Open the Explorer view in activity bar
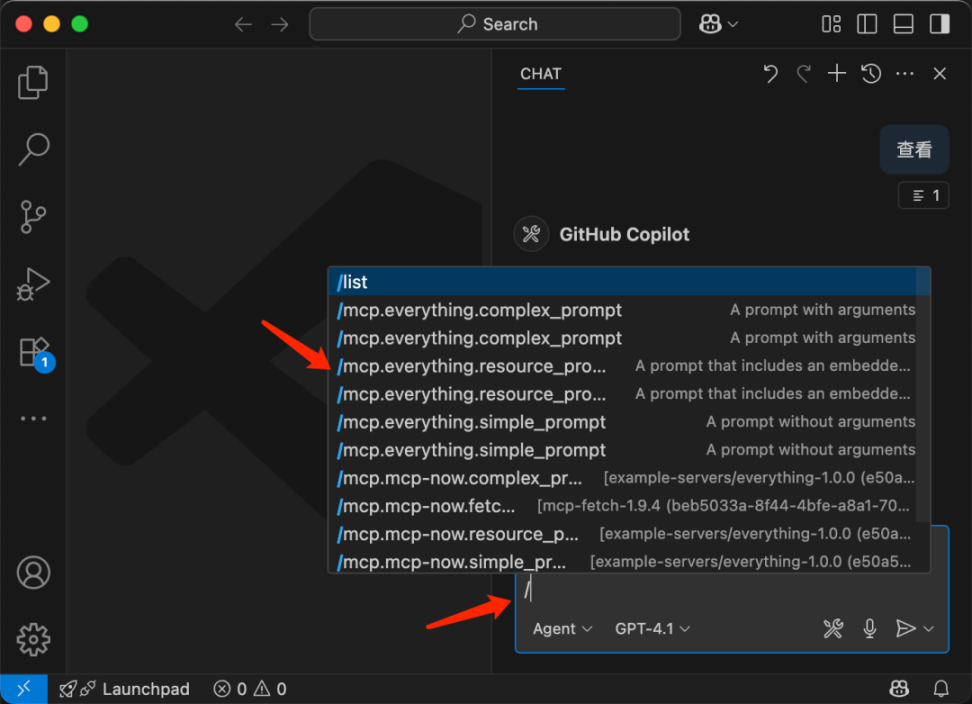The image size is (972, 704). pyautogui.click(x=33, y=83)
